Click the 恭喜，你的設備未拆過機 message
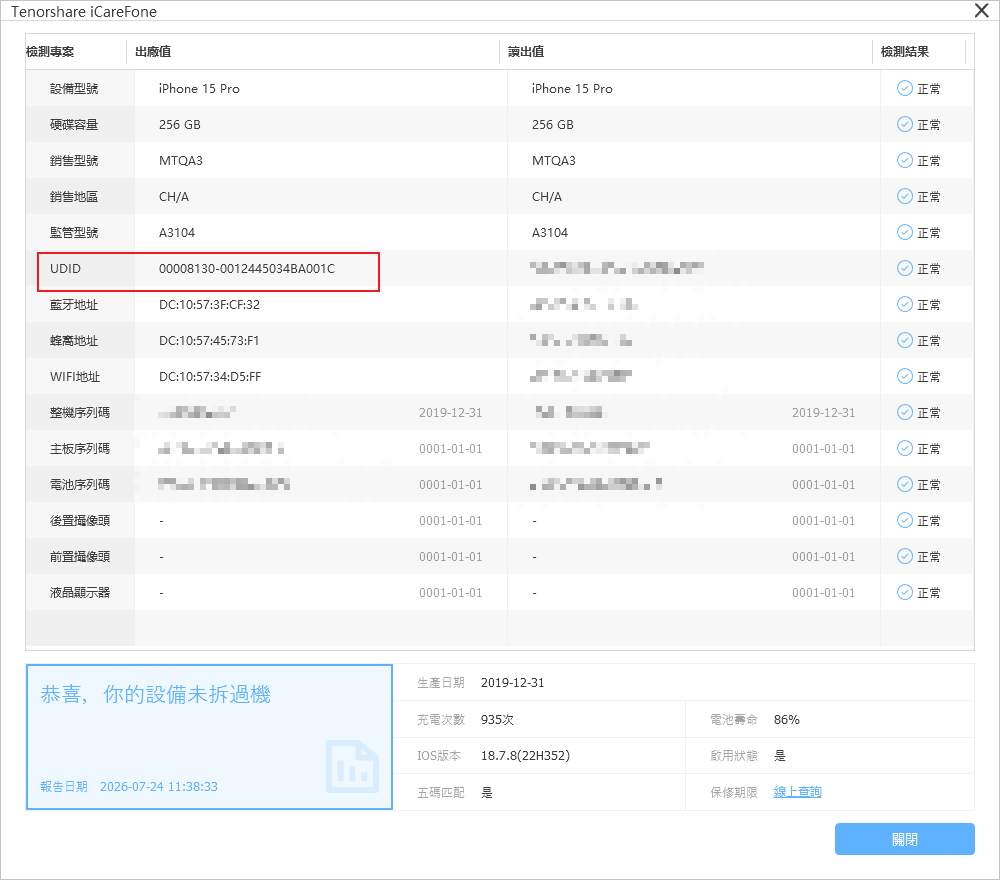 click(156, 694)
